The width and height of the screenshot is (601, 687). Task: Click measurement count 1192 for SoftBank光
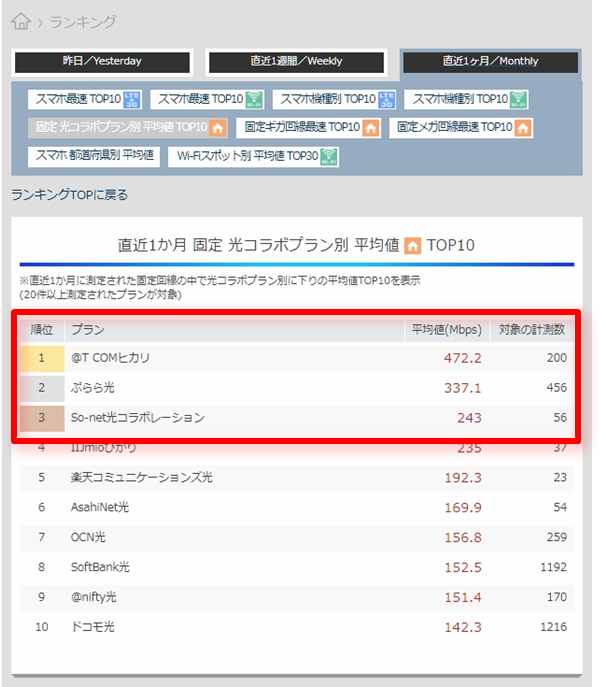click(553, 567)
